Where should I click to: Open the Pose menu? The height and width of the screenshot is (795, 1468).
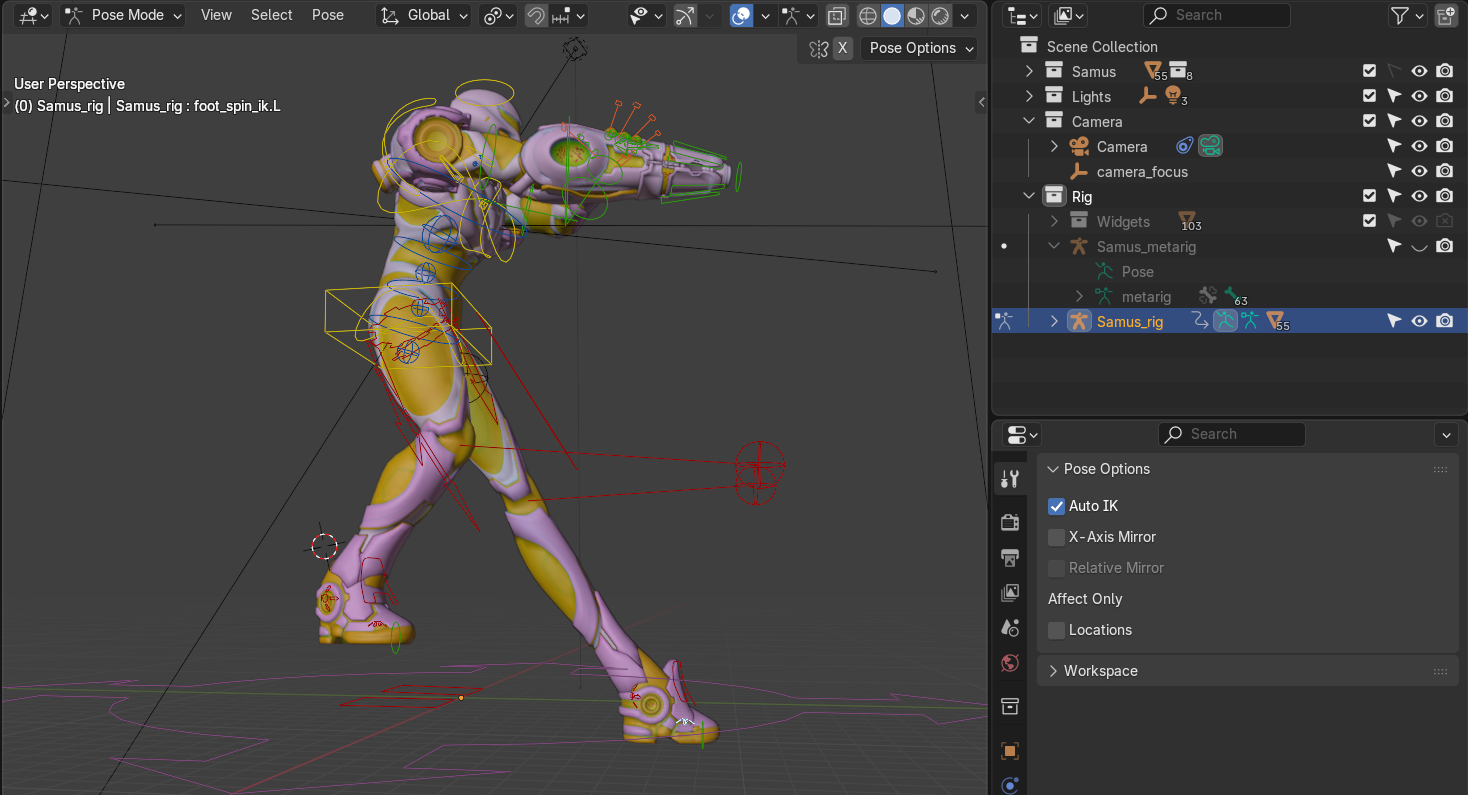(x=327, y=15)
